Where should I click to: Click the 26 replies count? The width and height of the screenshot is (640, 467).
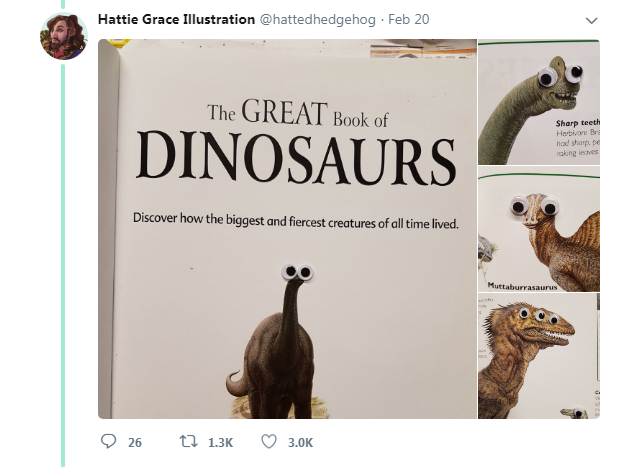point(135,442)
